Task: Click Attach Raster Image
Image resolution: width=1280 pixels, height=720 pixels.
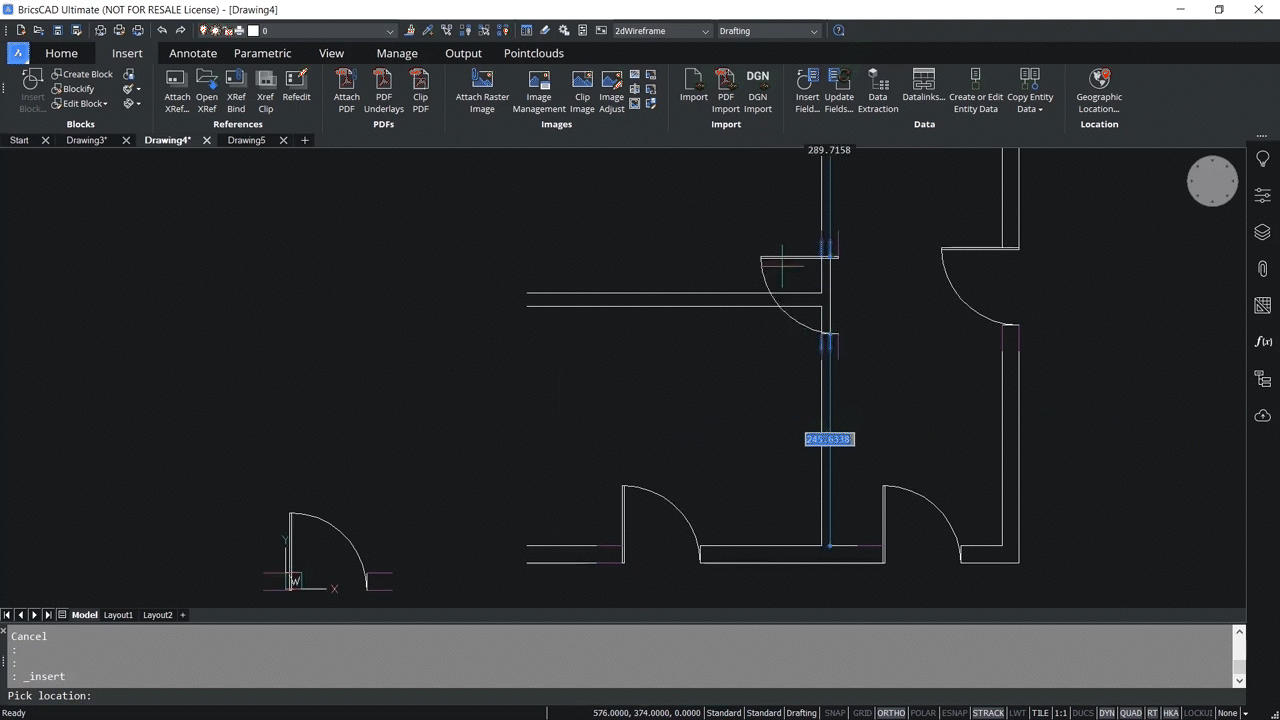Action: 482,91
